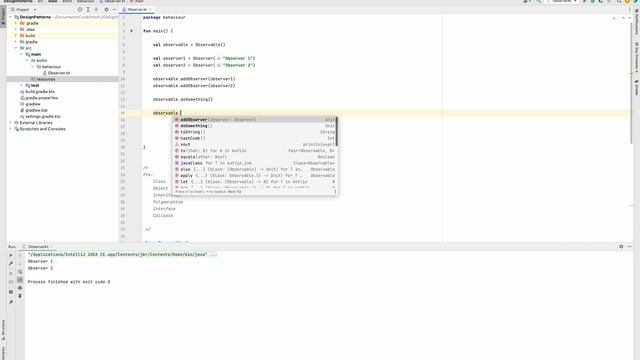Open Structure tool window side tab
The height and width of the screenshot is (360, 640).
[3, 330]
